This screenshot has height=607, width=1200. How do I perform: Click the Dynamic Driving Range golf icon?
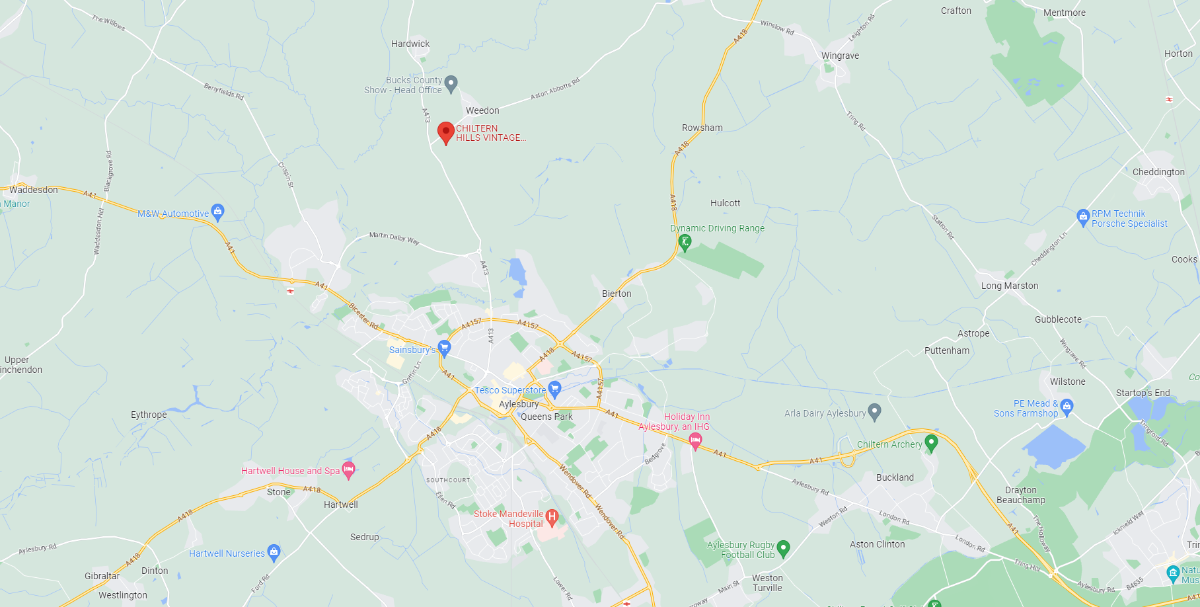685,241
